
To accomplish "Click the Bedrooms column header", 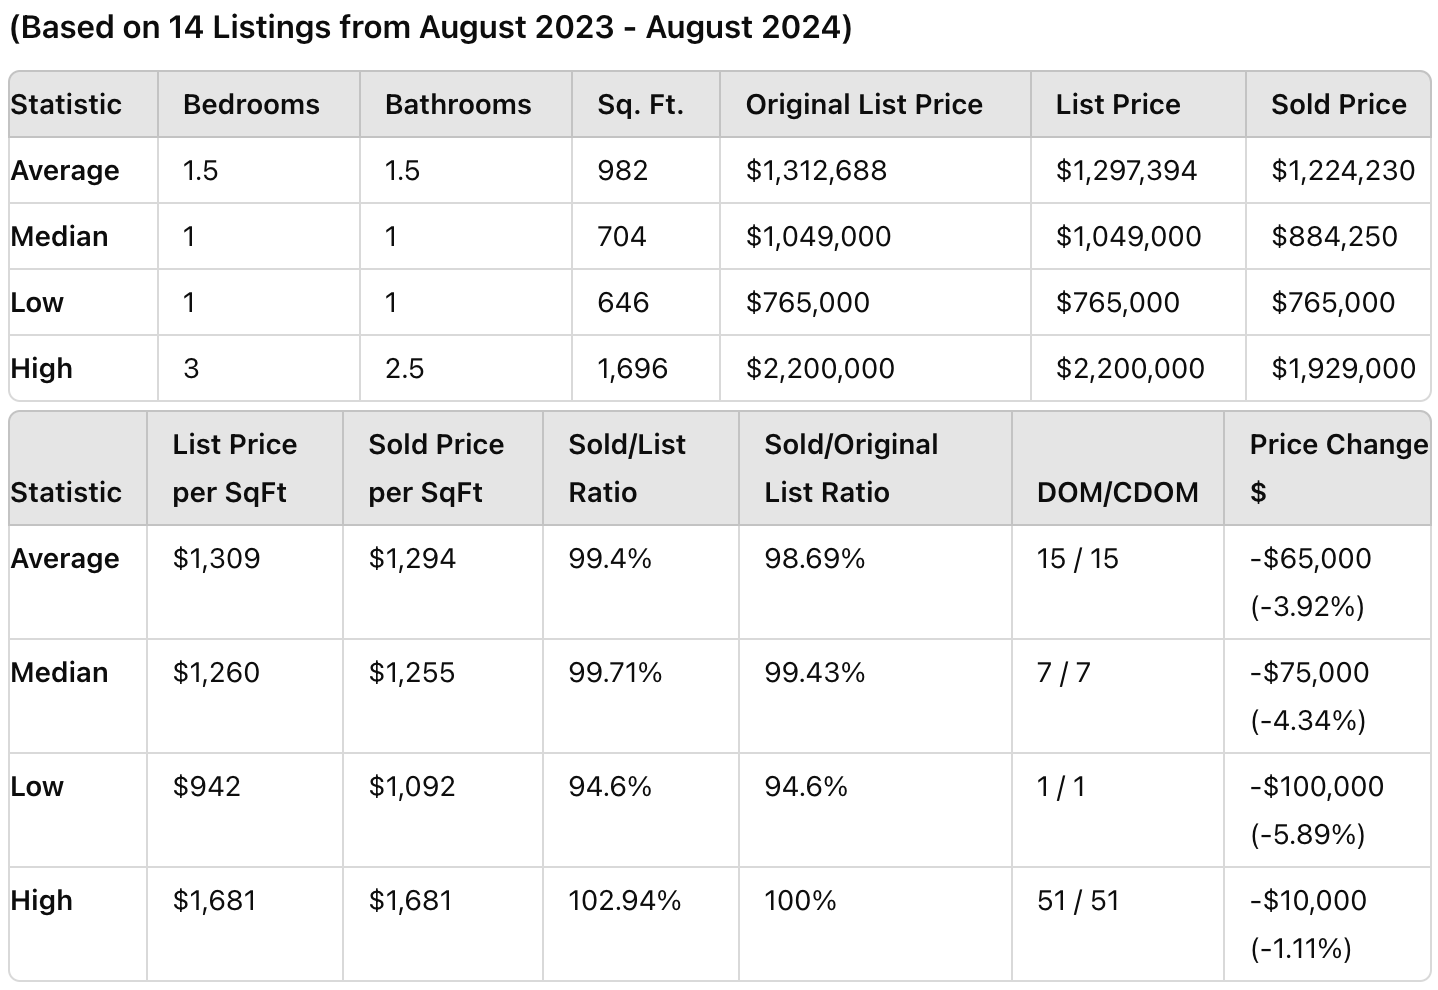I will (251, 104).
